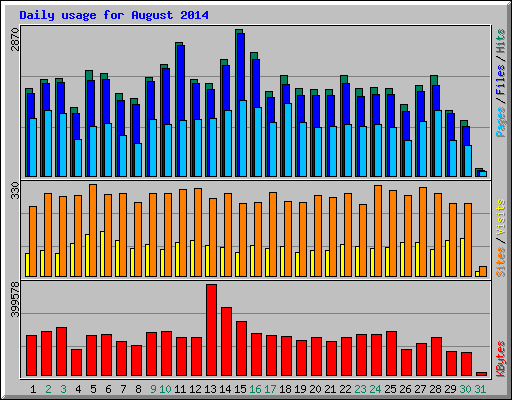512x400 pixels.
Task: Click day 3 on the x-axis
Action: click(63, 389)
